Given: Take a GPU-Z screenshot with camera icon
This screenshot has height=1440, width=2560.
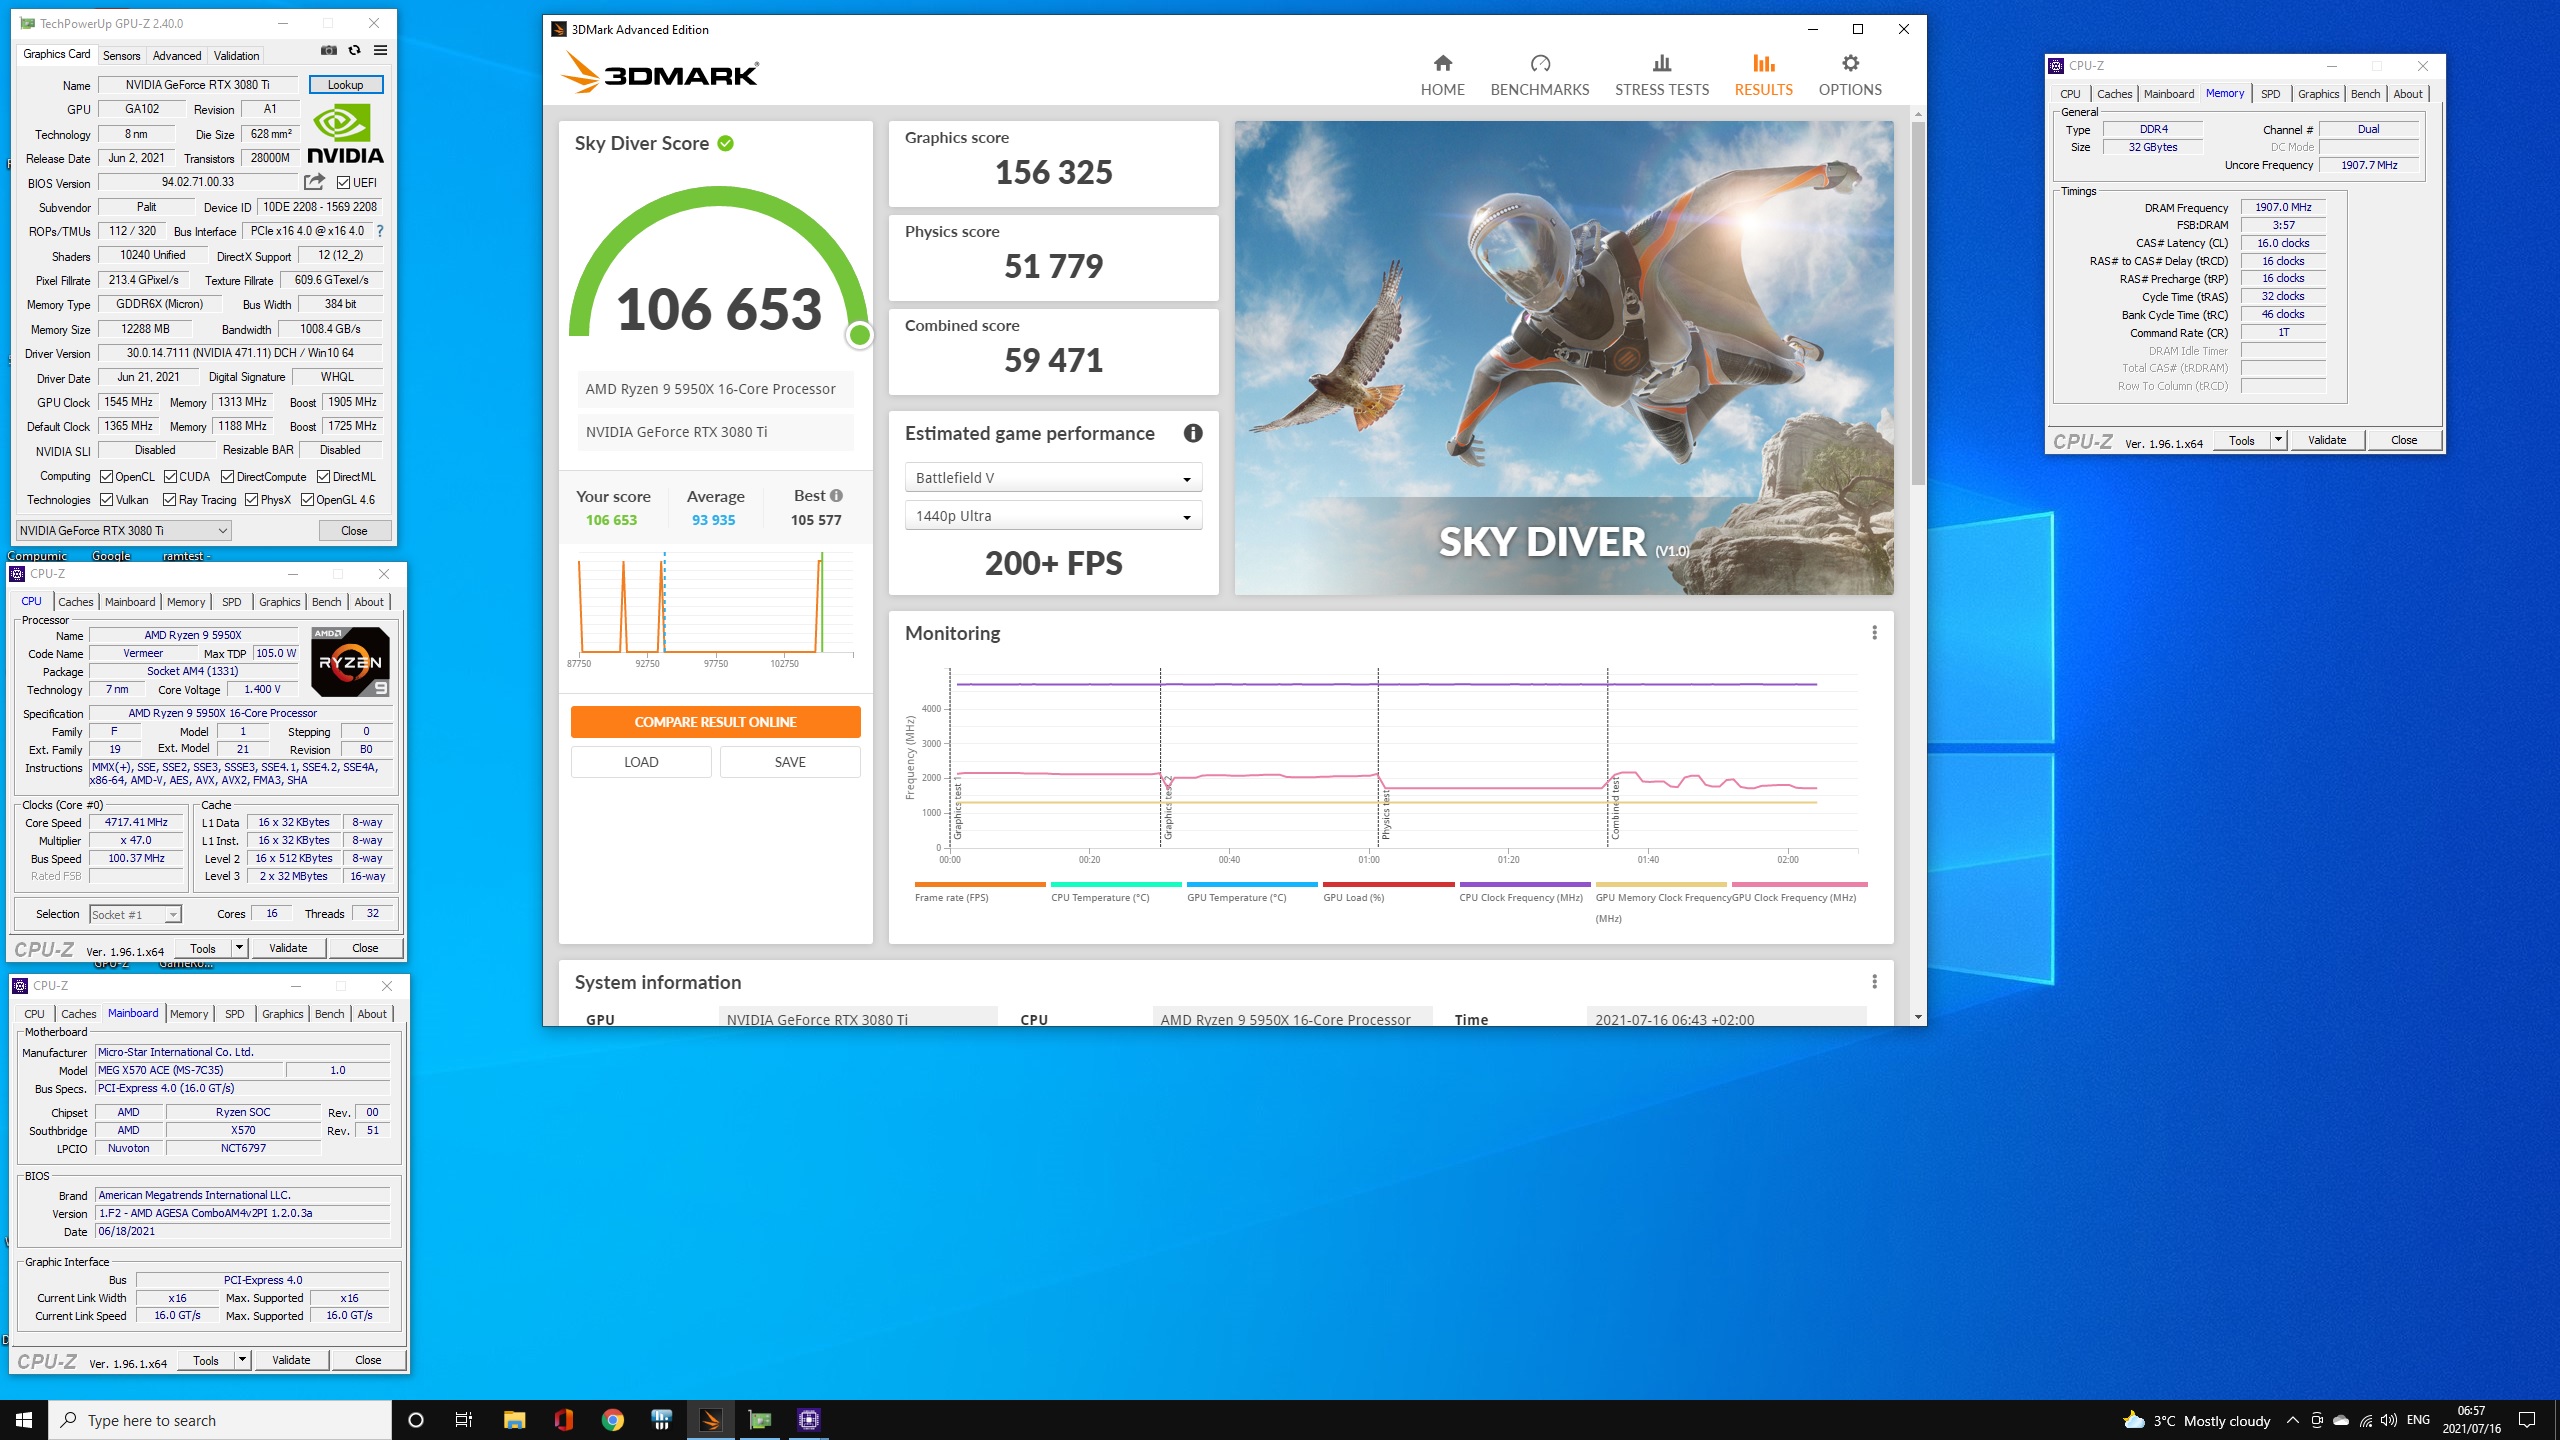Looking at the screenshot, I should [328, 50].
